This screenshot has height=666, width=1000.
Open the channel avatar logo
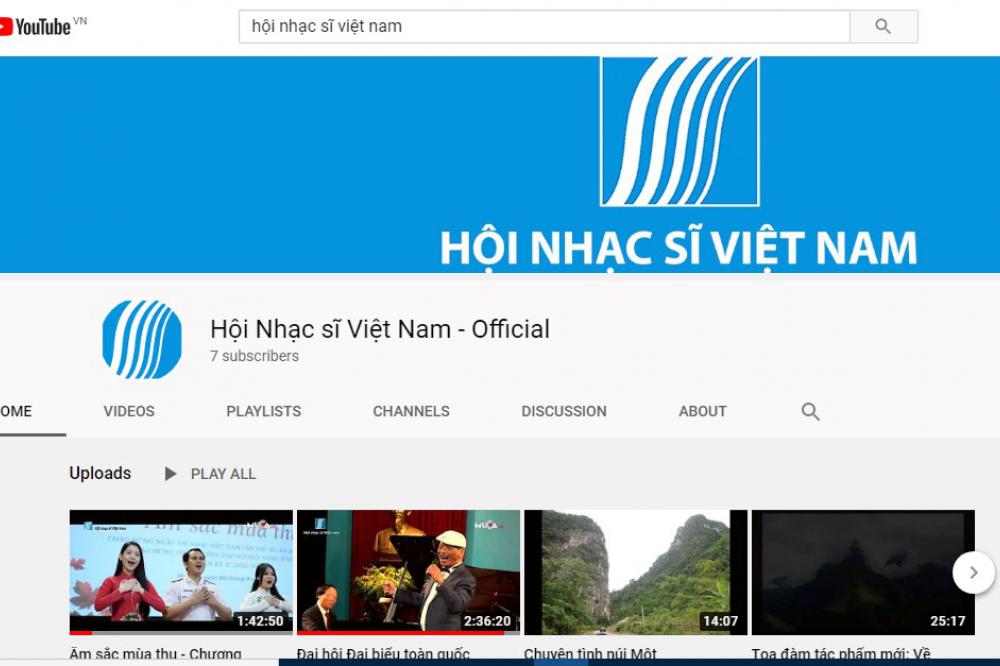(142, 339)
